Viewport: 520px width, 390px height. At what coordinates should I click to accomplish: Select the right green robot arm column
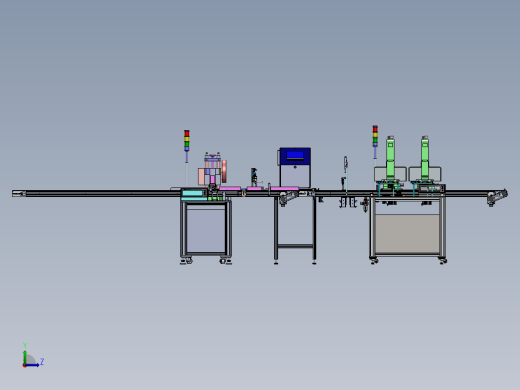point(425,158)
